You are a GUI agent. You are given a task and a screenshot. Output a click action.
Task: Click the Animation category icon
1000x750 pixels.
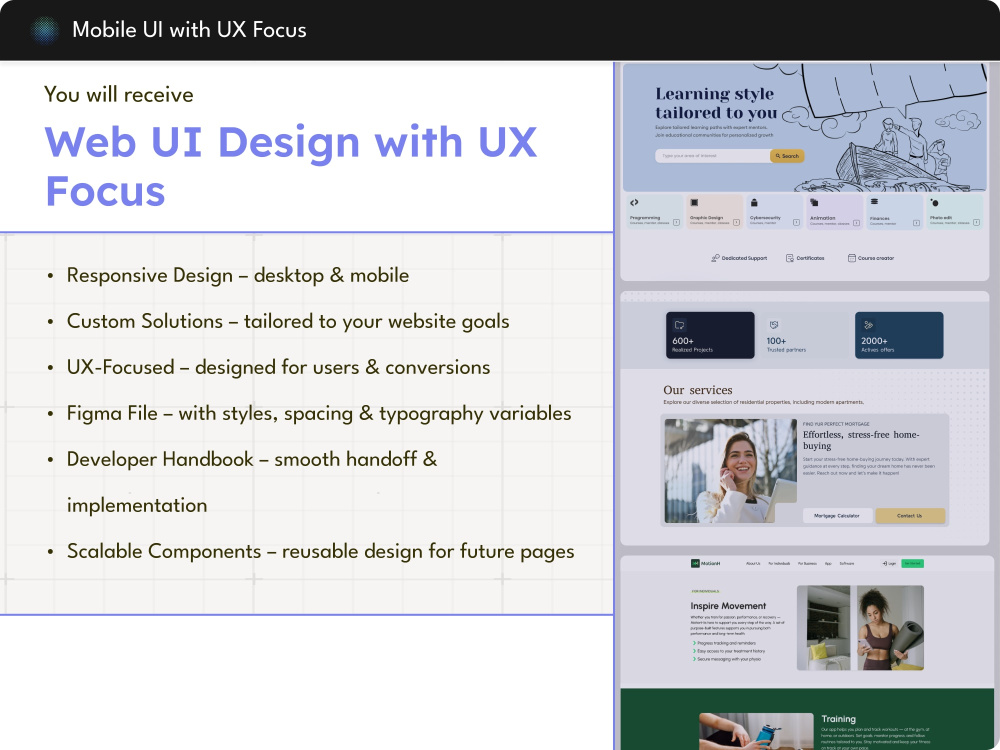point(814,203)
